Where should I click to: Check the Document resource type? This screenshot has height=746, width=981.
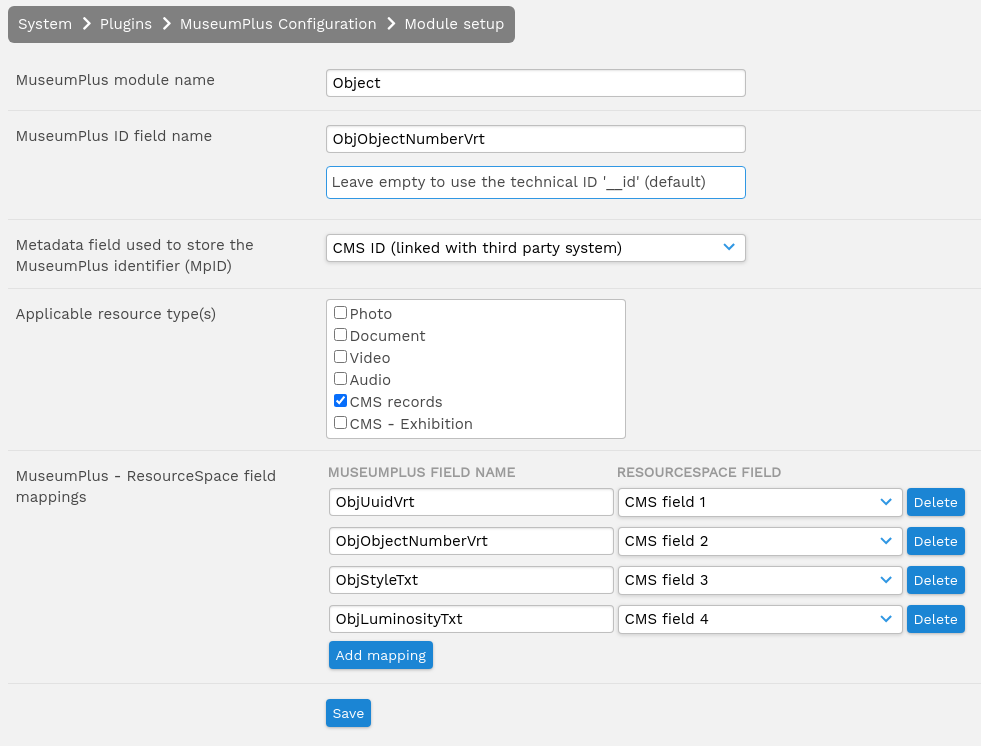(340, 335)
